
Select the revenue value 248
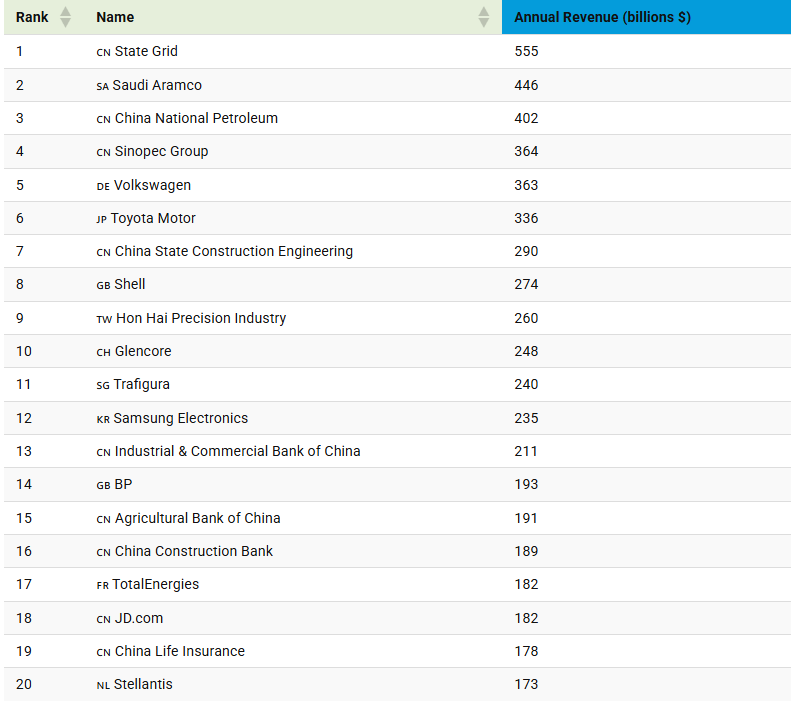(526, 351)
